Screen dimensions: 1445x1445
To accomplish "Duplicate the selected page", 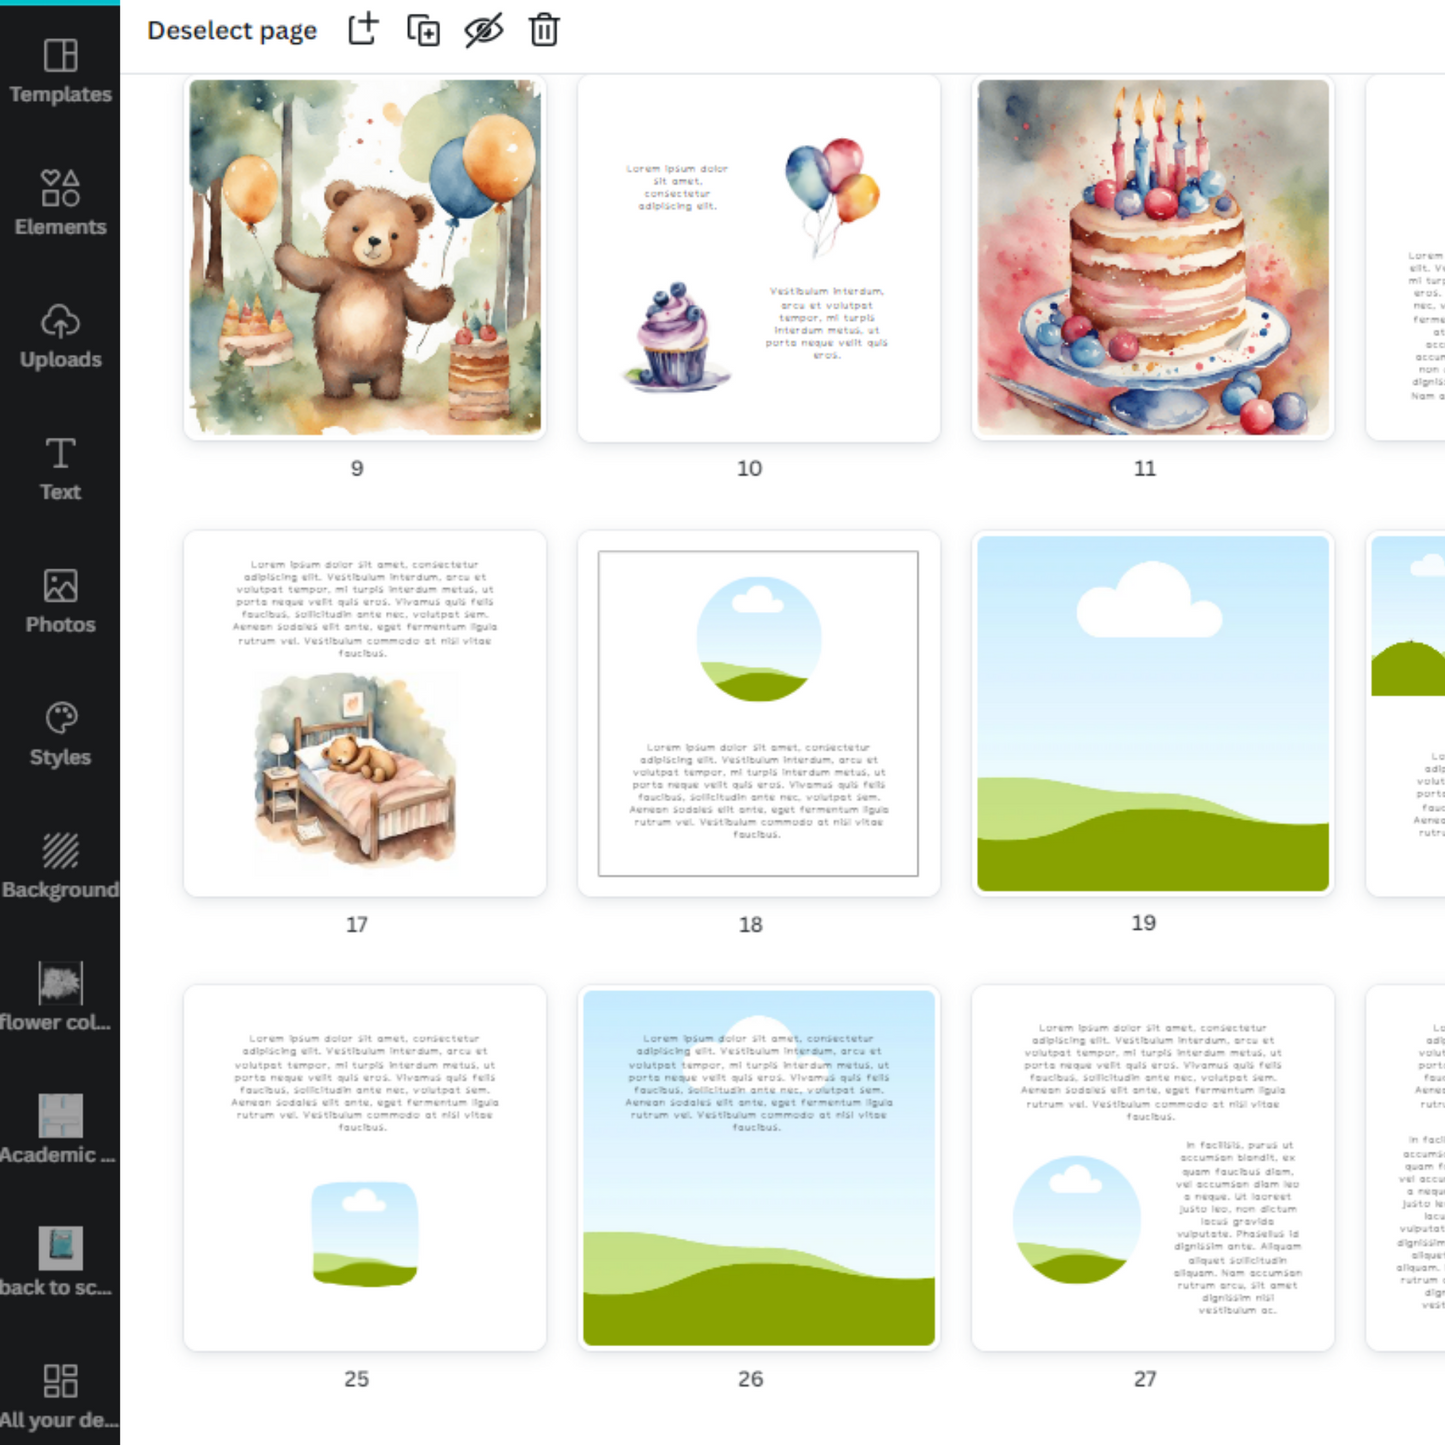I will coord(423,30).
